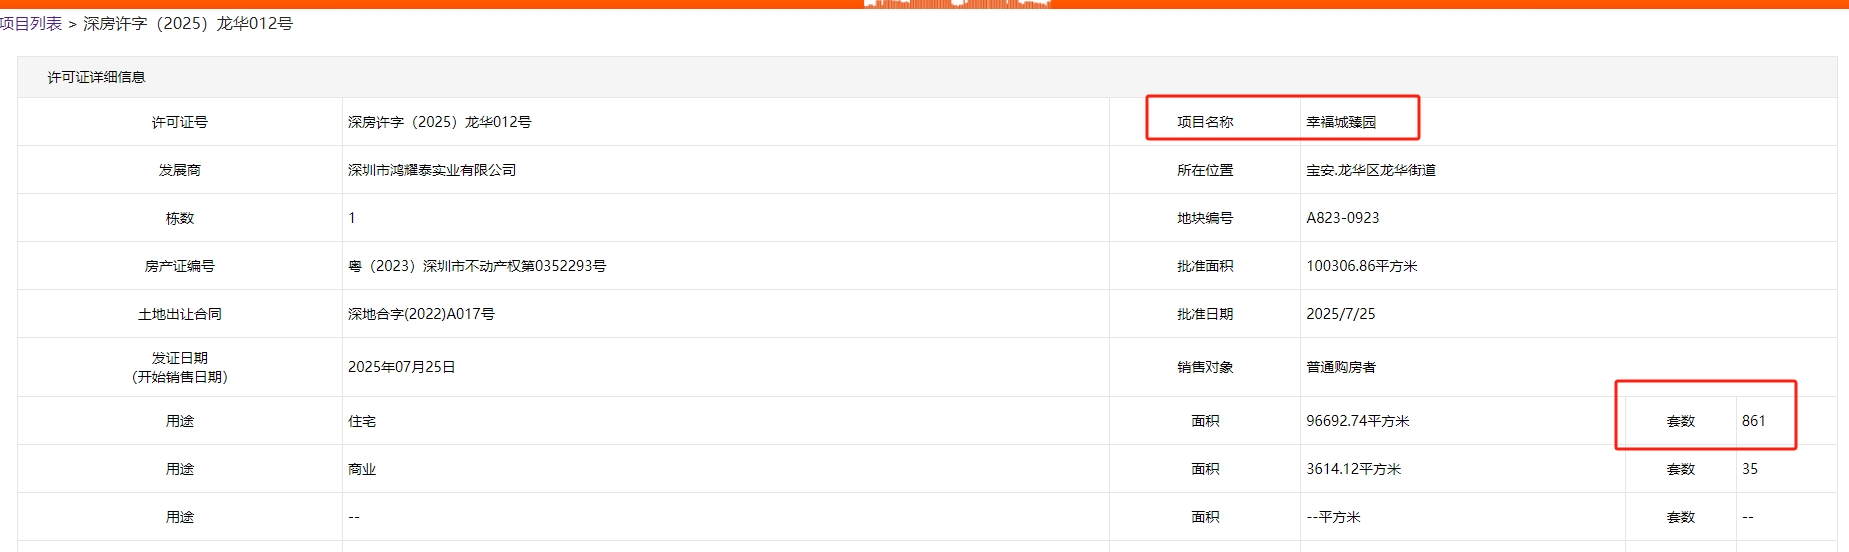
Task: Select developer name 深圳市鸿耀泰实业有限公司
Action: click(432, 170)
